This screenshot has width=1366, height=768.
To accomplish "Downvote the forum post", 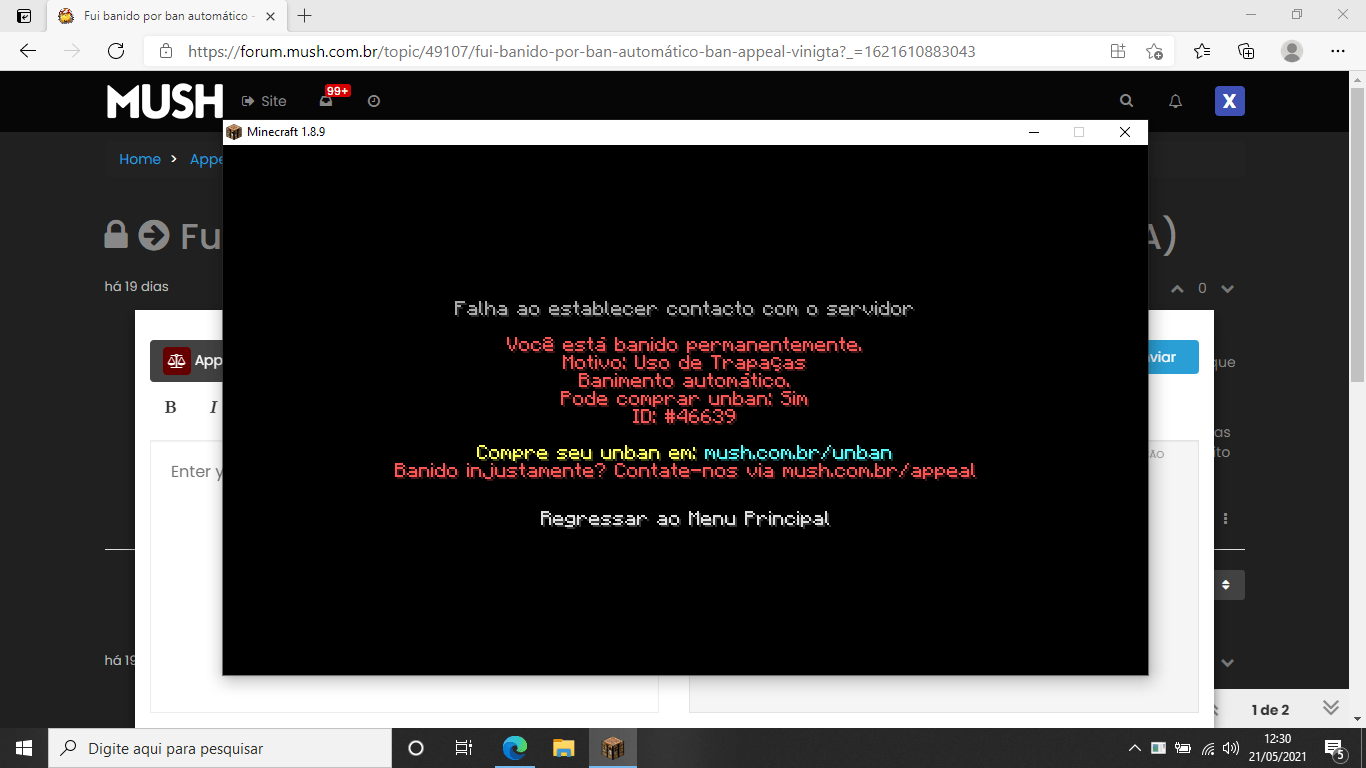I will (1227, 288).
